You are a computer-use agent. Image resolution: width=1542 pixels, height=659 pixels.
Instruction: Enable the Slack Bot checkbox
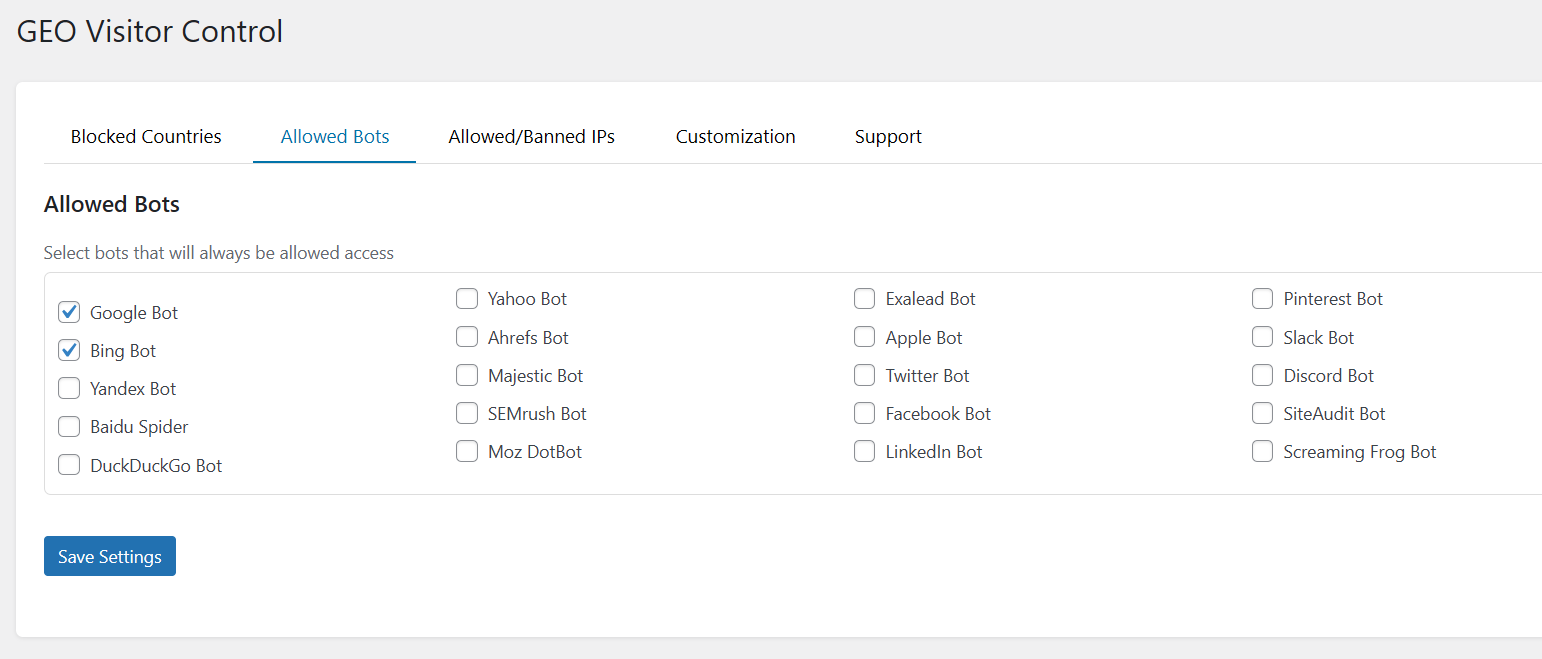pyautogui.click(x=1263, y=337)
